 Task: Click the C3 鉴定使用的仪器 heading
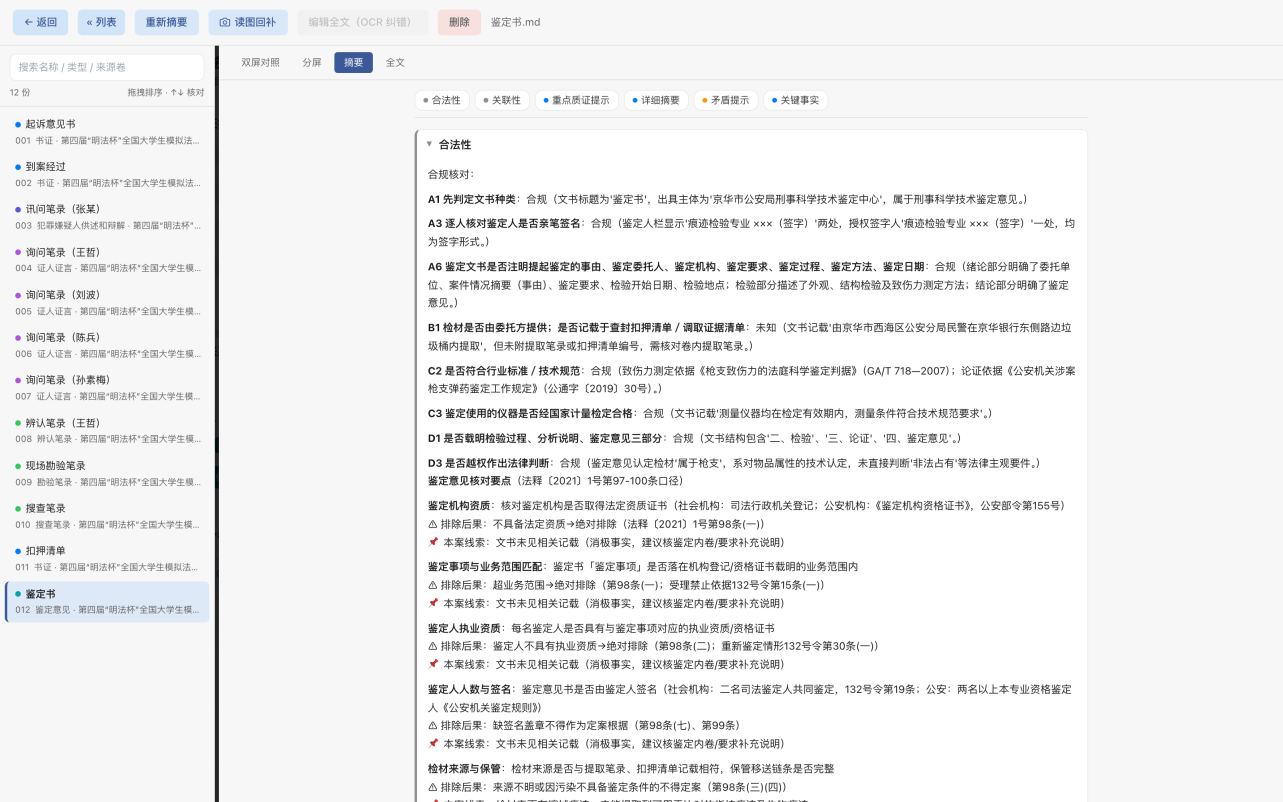(530, 413)
